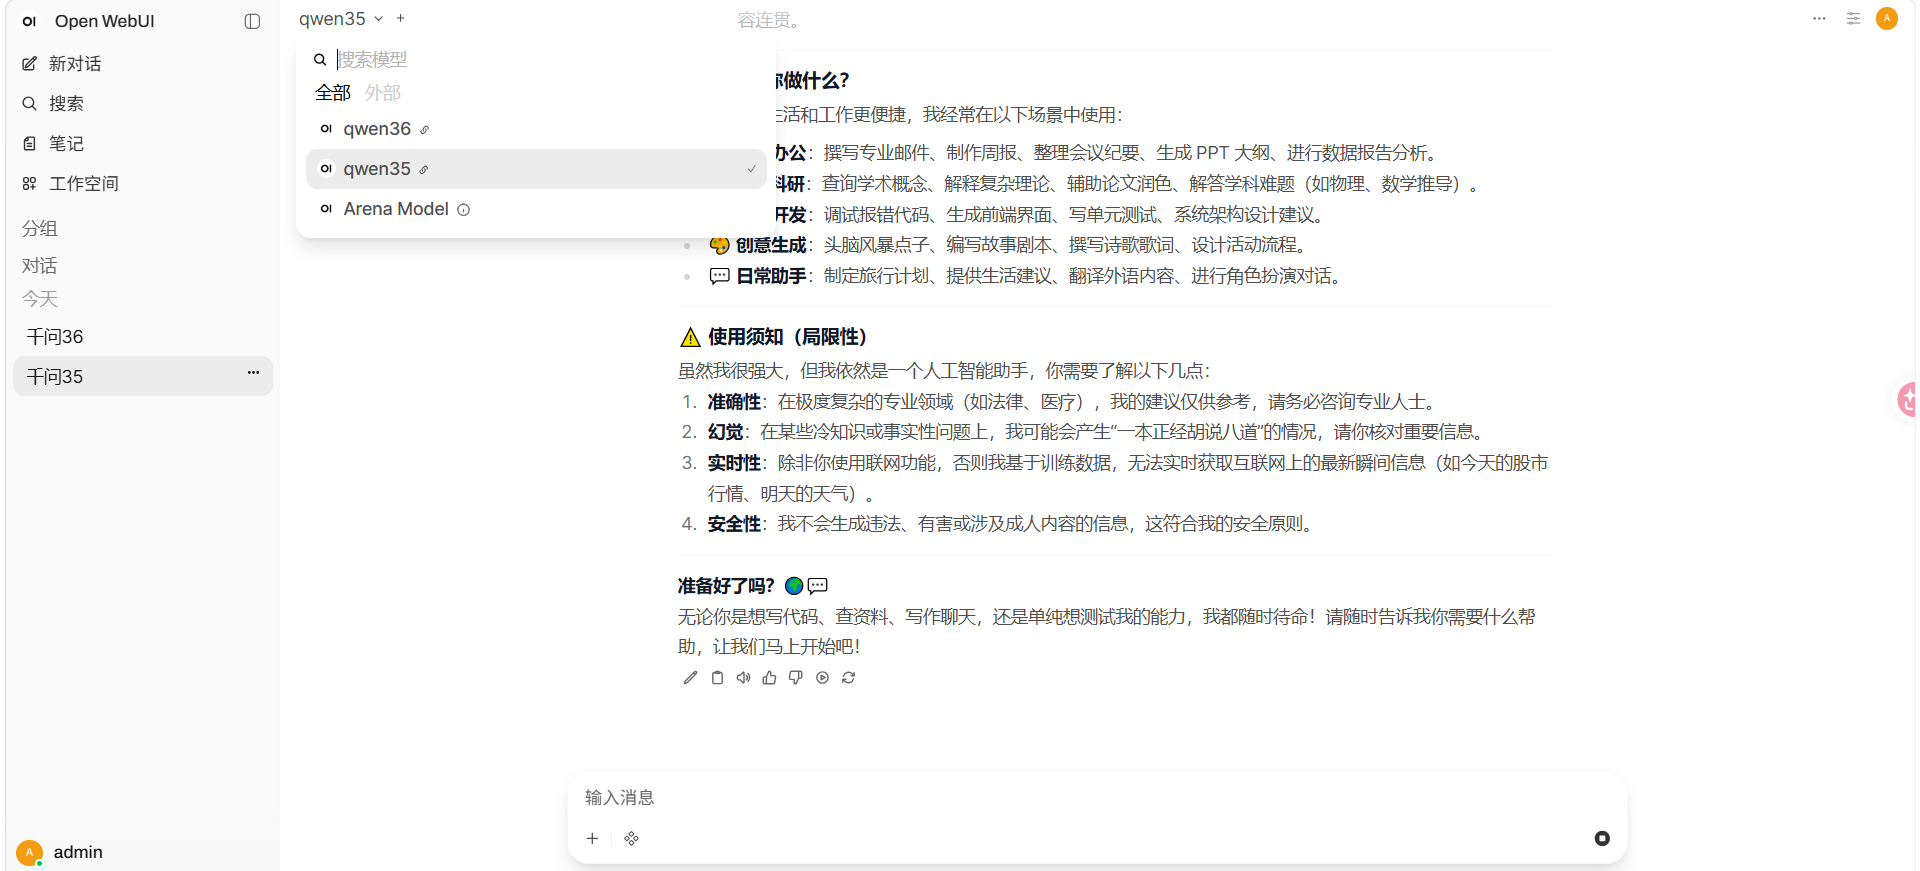Edit the response with the pencil icon
Image resolution: width=1920 pixels, height=871 pixels.
click(690, 678)
